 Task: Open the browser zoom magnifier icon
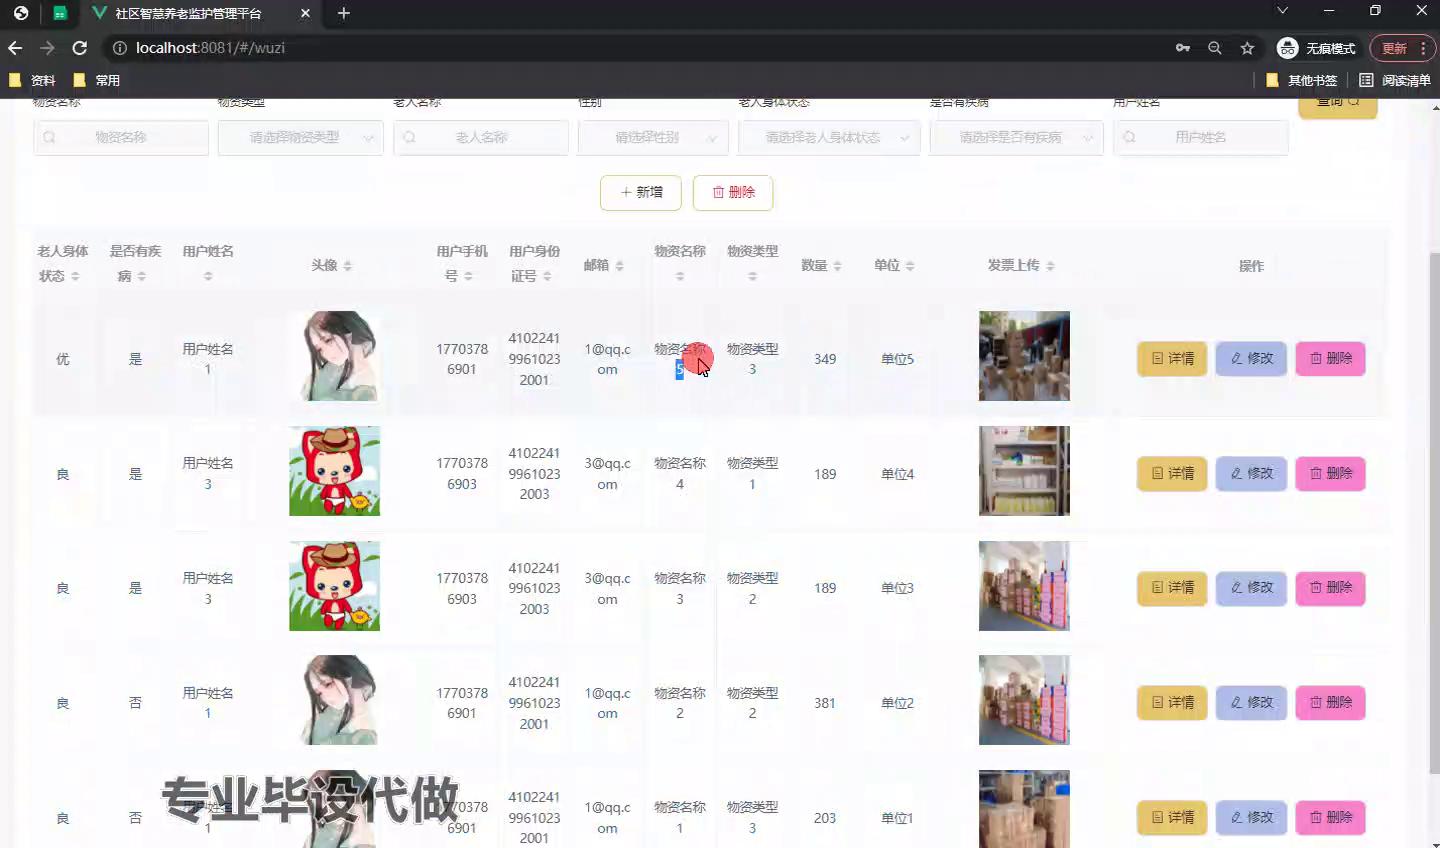1215,48
